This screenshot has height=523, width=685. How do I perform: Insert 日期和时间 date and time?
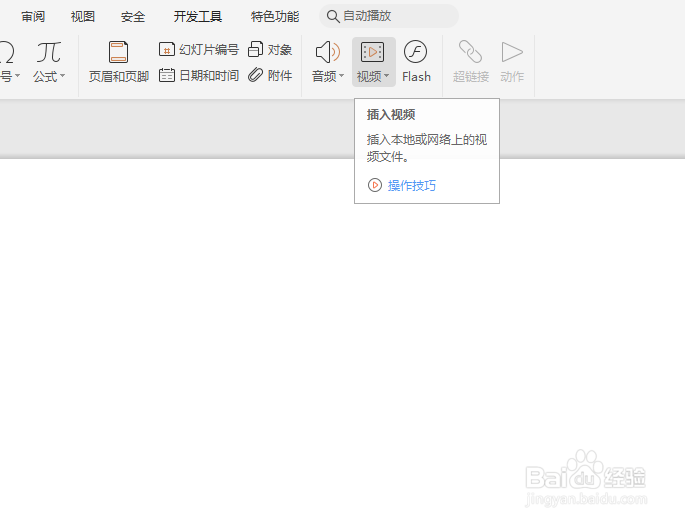tap(199, 76)
